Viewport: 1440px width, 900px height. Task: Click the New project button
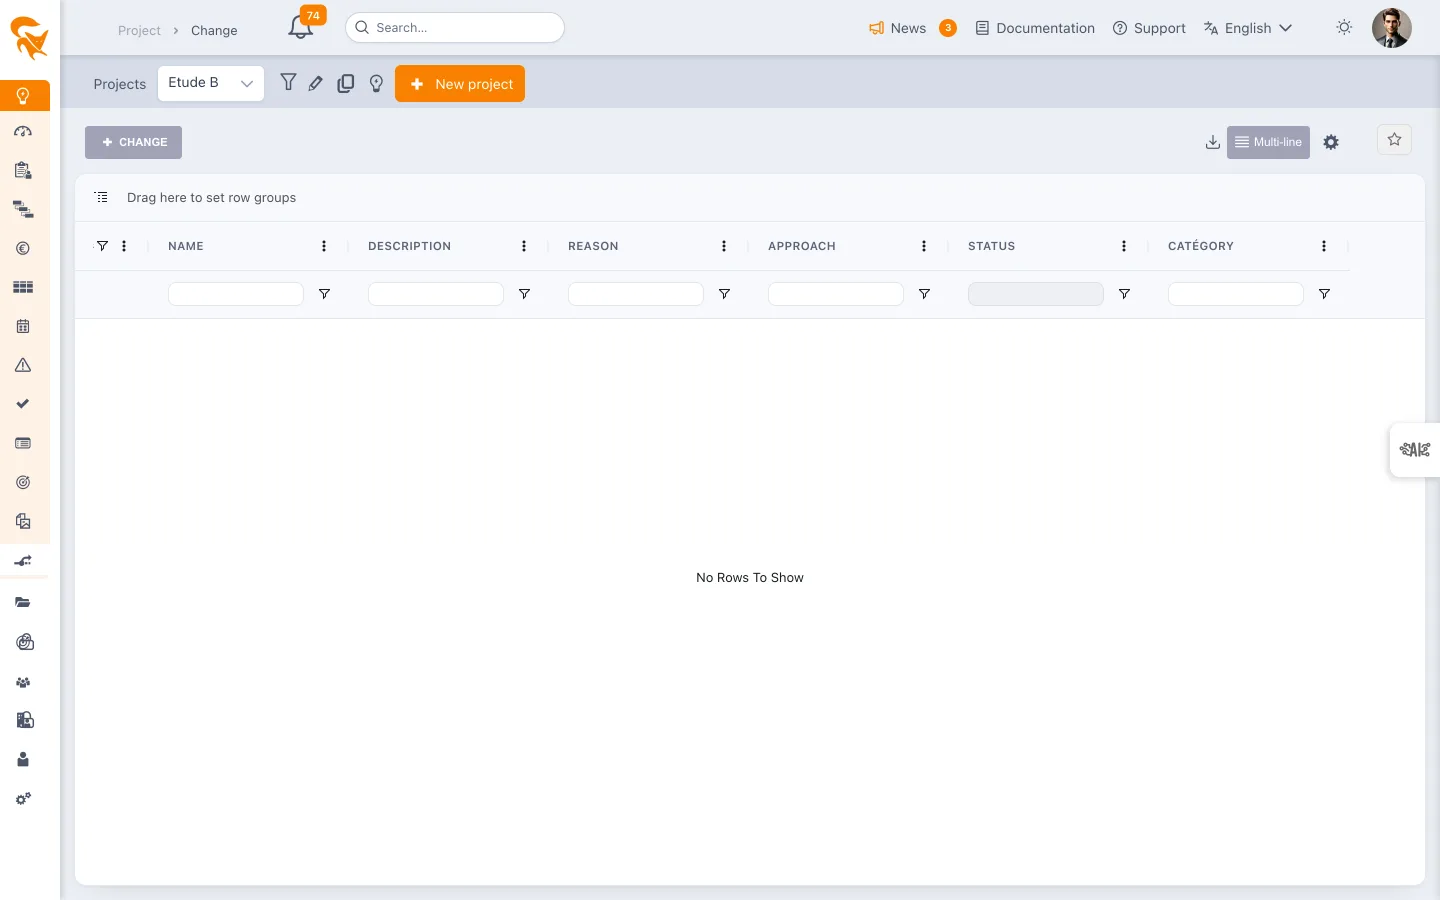click(460, 84)
